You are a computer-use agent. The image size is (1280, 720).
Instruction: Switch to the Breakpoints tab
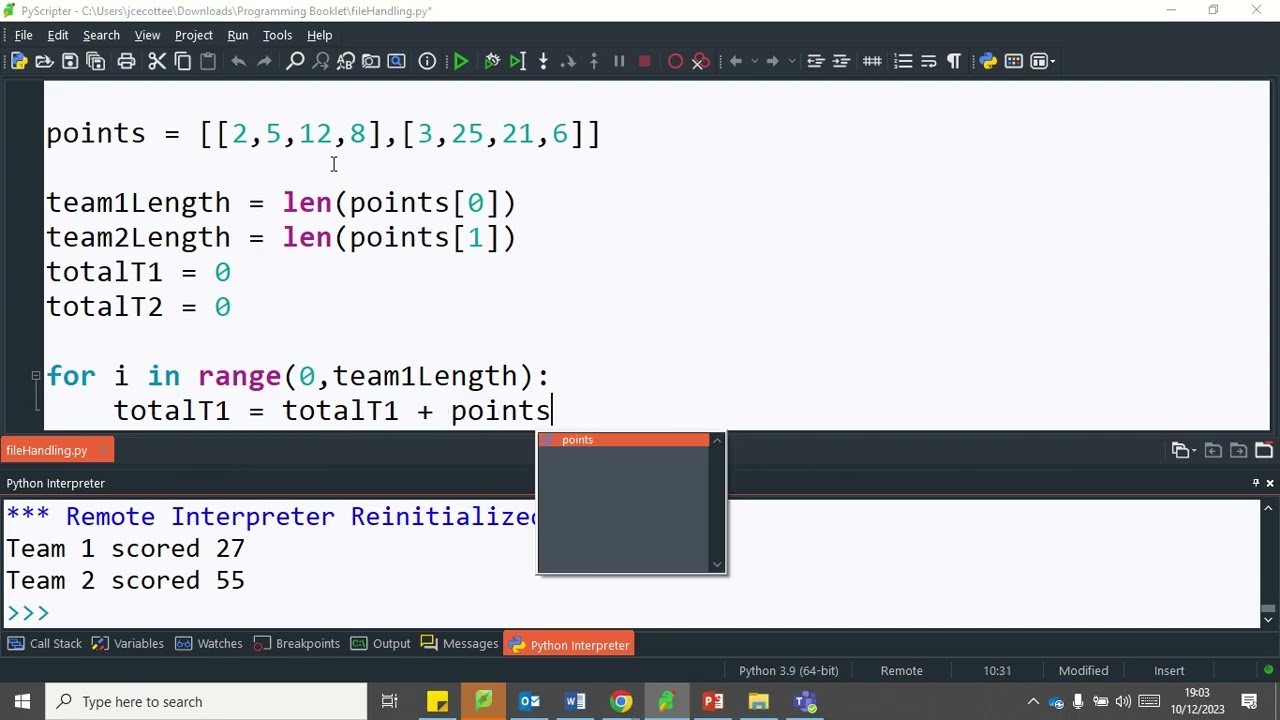click(297, 644)
